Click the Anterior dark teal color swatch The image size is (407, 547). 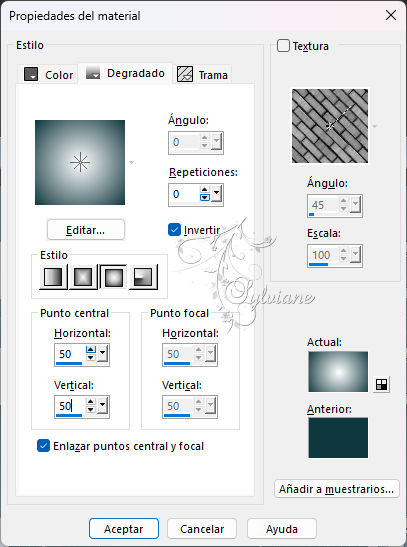pyautogui.click(x=338, y=437)
